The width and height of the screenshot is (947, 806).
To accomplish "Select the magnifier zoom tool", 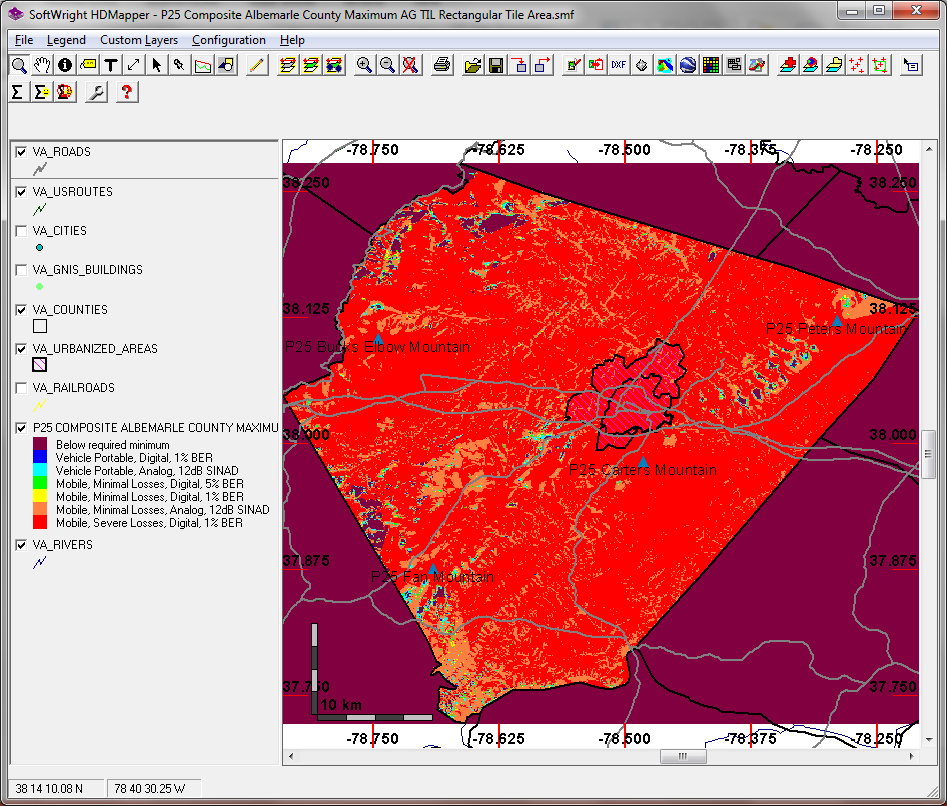I will [x=19, y=65].
